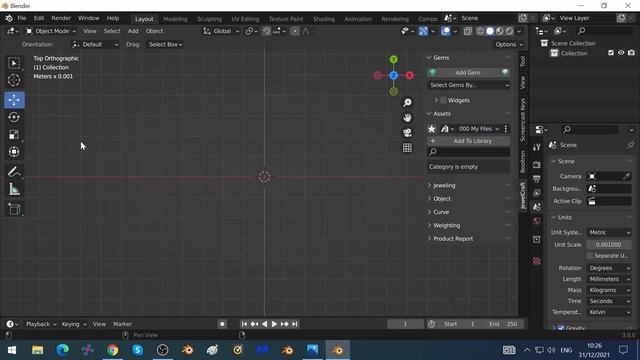The height and width of the screenshot is (360, 640).
Task: Toggle the camera view icon
Action: tap(407, 133)
